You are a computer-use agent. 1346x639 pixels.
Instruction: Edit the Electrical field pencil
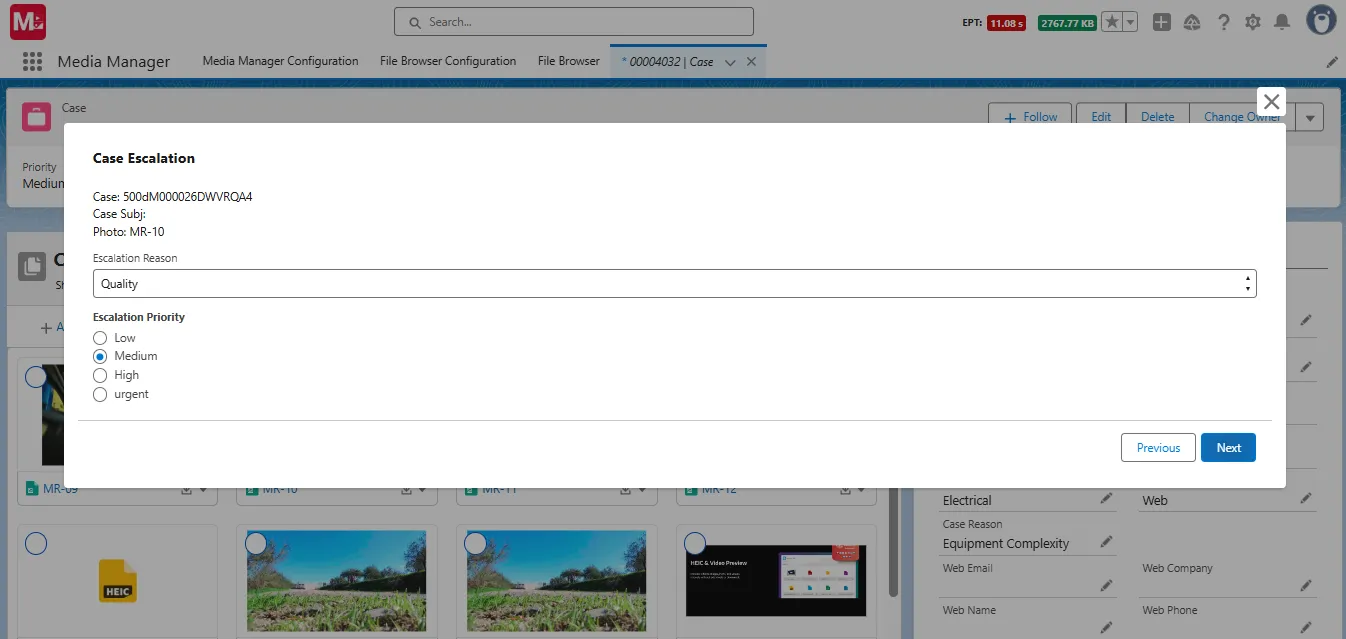click(1106, 498)
